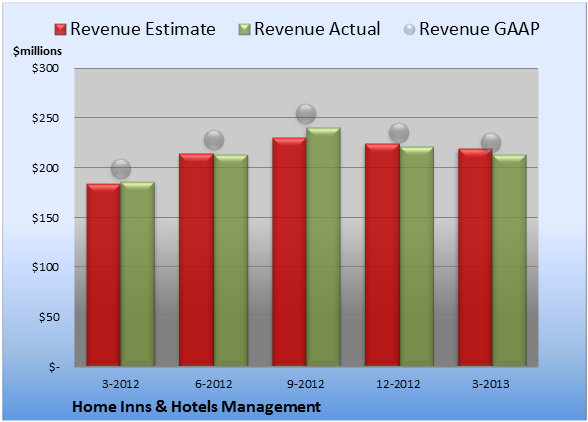The height and width of the screenshot is (422, 588).
Task: Select the green actual bar for 6-2012
Action: click(x=231, y=260)
